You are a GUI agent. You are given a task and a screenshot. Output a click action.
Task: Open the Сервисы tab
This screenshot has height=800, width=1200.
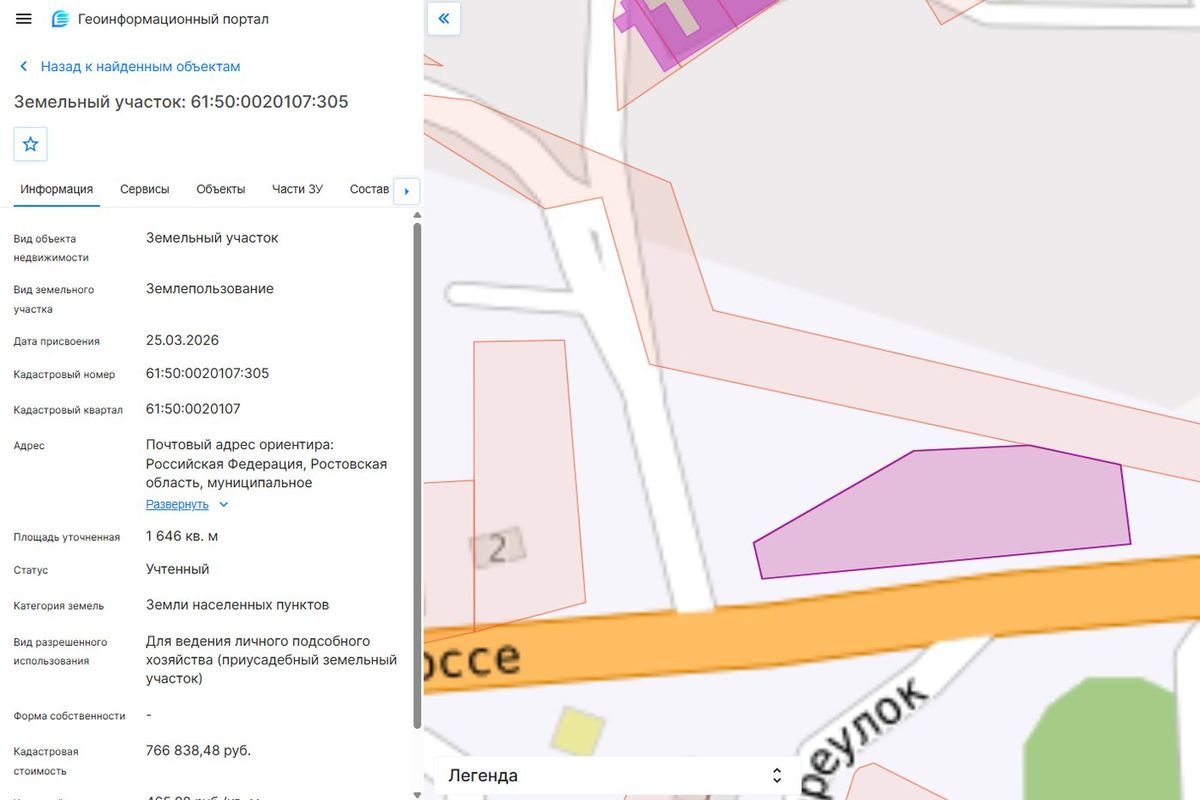(x=145, y=189)
